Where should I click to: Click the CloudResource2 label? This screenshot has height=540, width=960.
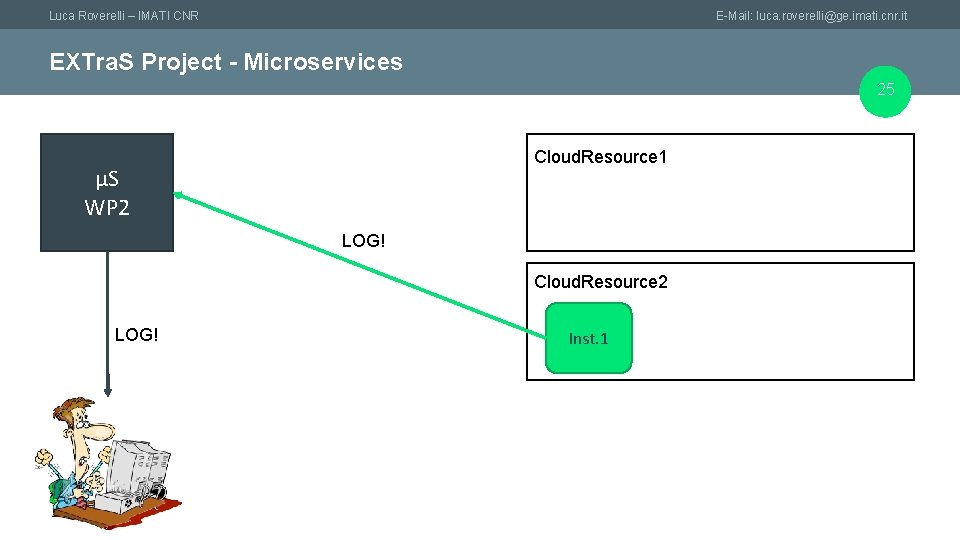[x=601, y=282]
